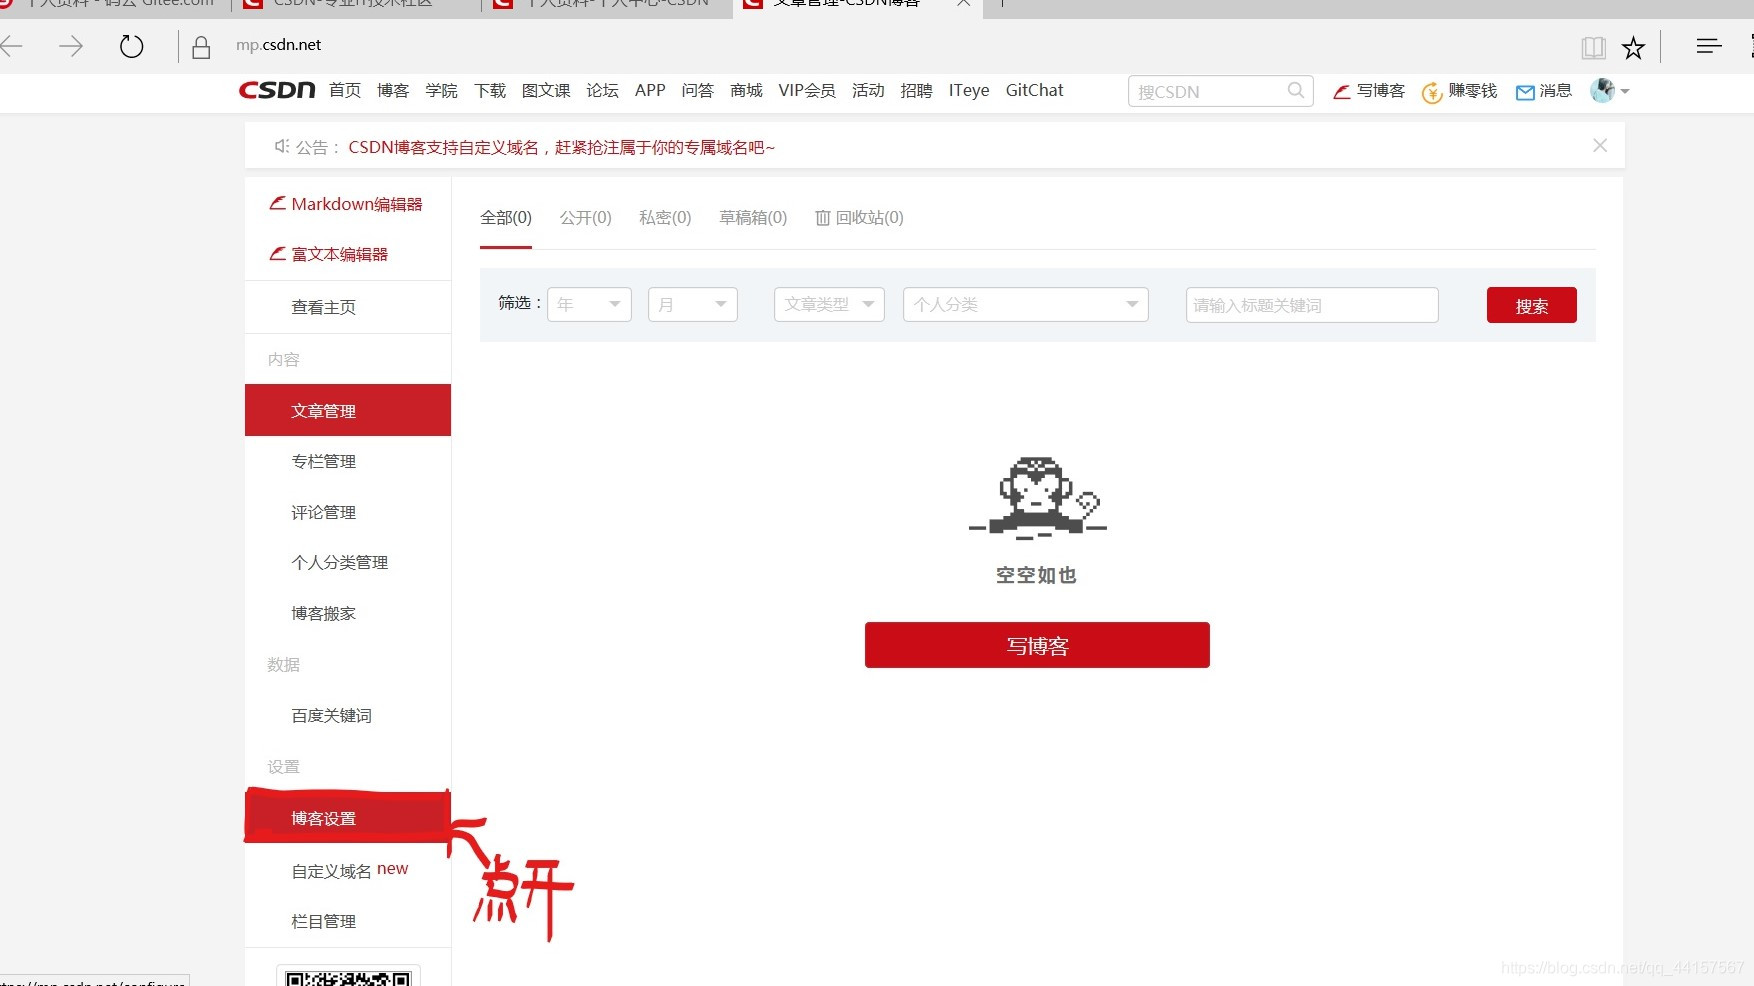The height and width of the screenshot is (986, 1754).
Task: Open 首页 in top navigation
Action: tap(345, 90)
